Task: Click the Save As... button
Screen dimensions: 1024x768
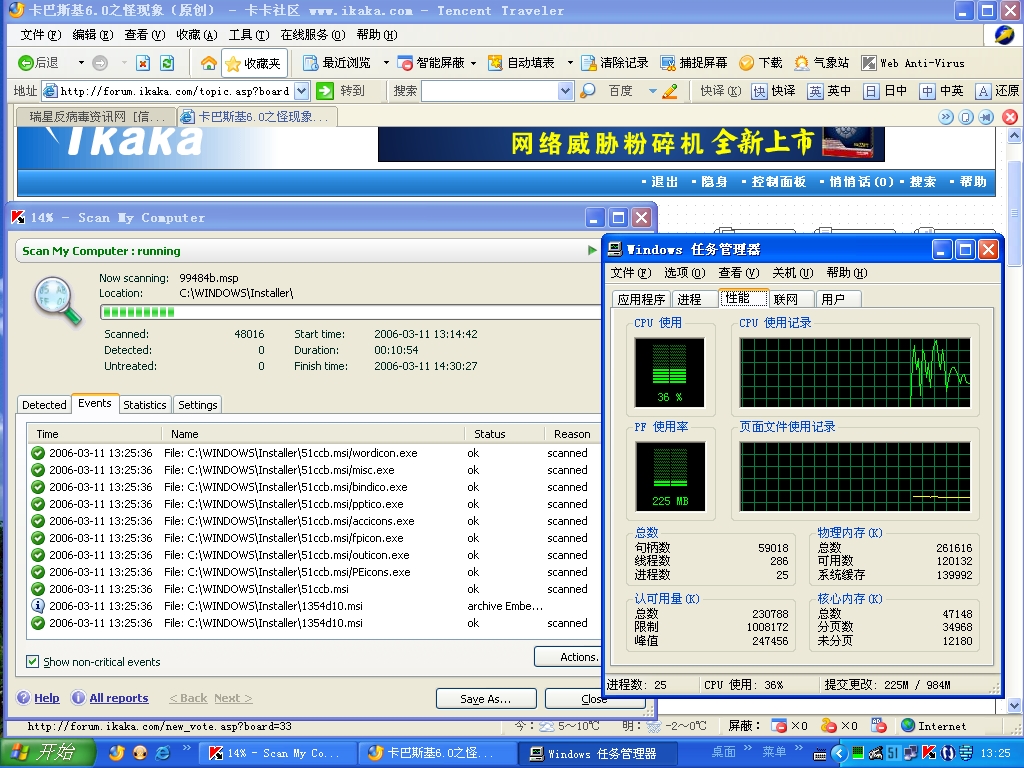Action: pos(486,699)
